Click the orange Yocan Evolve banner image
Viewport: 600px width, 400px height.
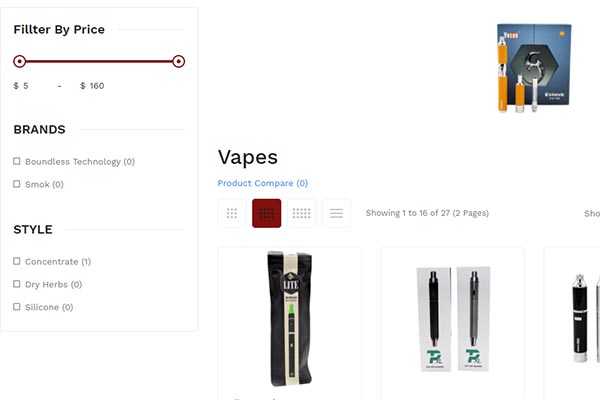[x=534, y=68]
